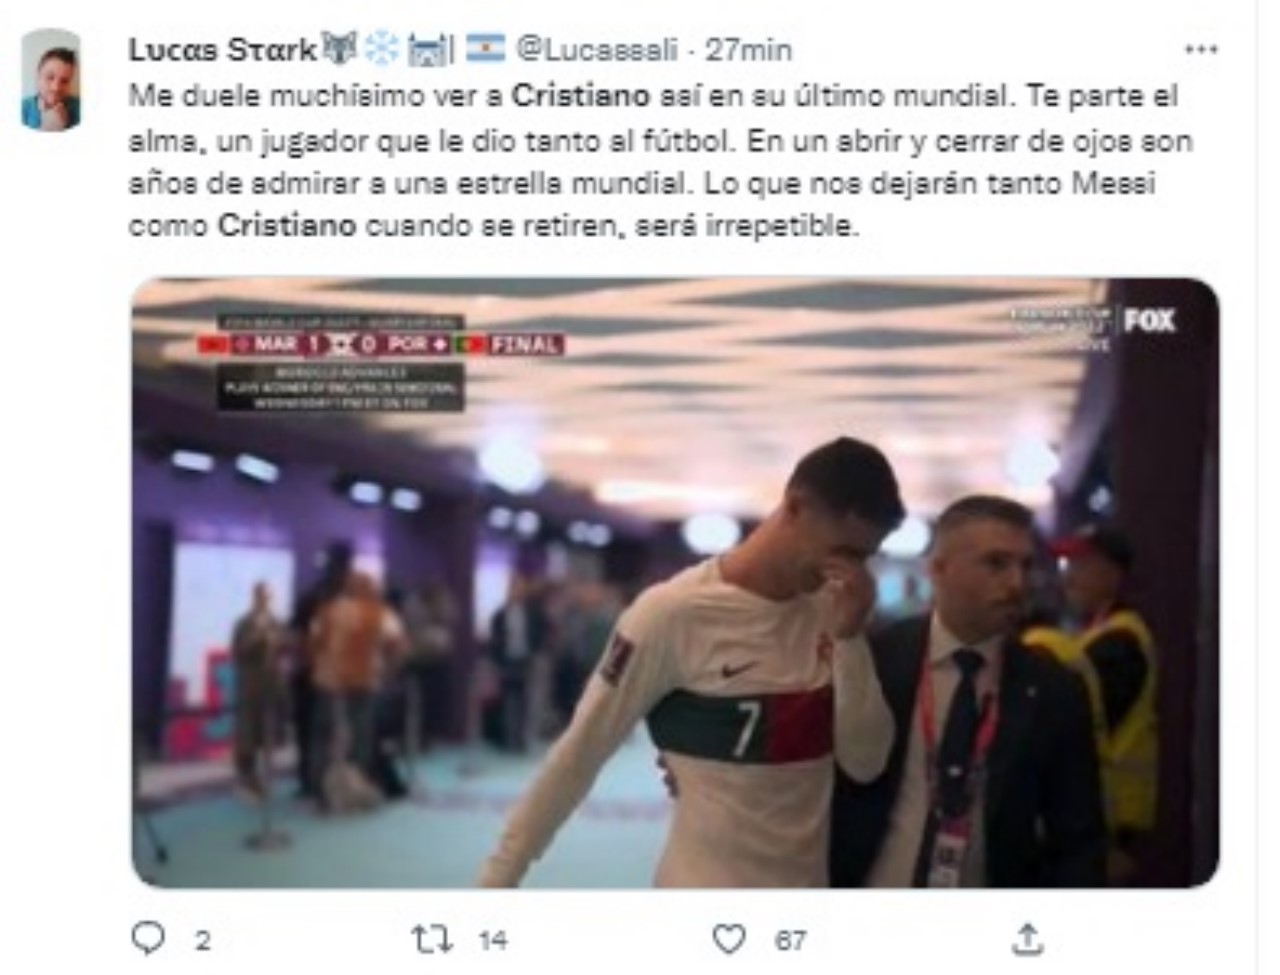1280x975 pixels.
Task: Click the 67 likes count
Action: coord(790,940)
